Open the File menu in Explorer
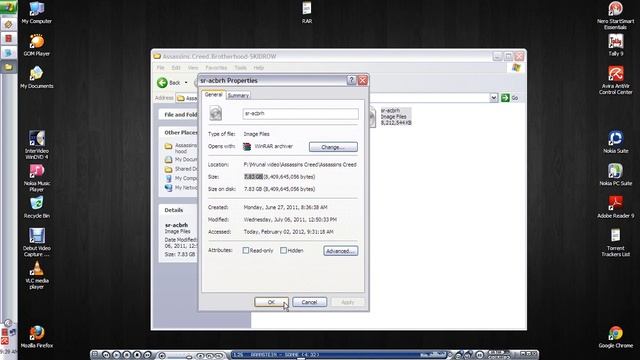The width and height of the screenshot is (640, 360). (x=161, y=68)
